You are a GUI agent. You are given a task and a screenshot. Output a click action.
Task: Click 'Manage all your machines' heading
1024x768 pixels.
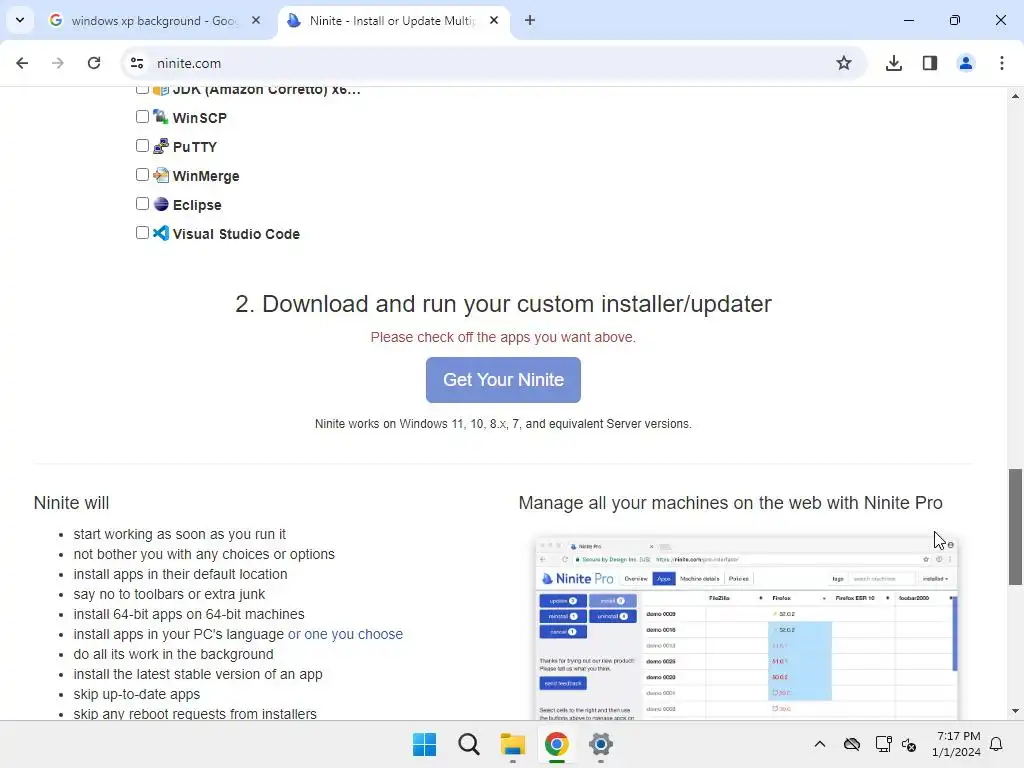730,503
